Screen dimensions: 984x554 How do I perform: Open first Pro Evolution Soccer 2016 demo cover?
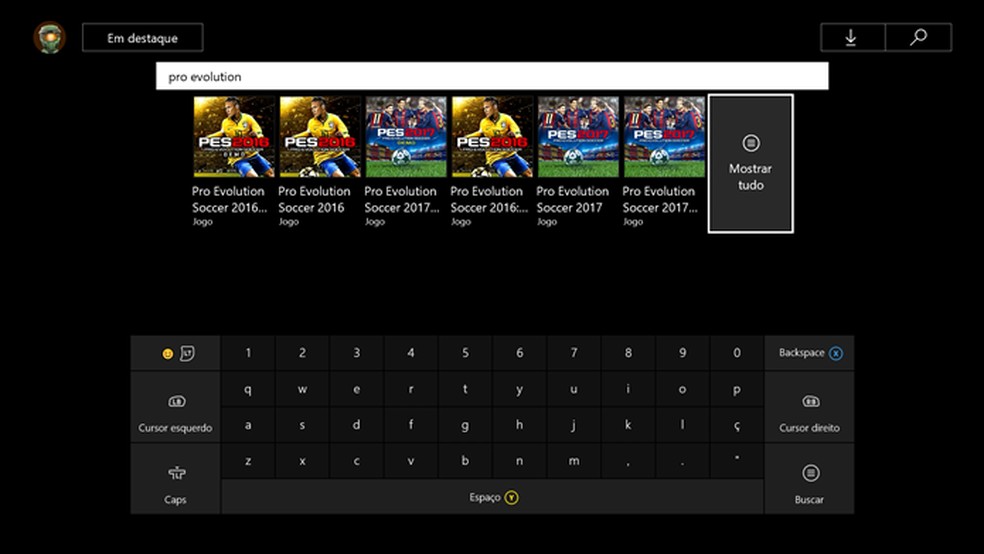coord(233,136)
